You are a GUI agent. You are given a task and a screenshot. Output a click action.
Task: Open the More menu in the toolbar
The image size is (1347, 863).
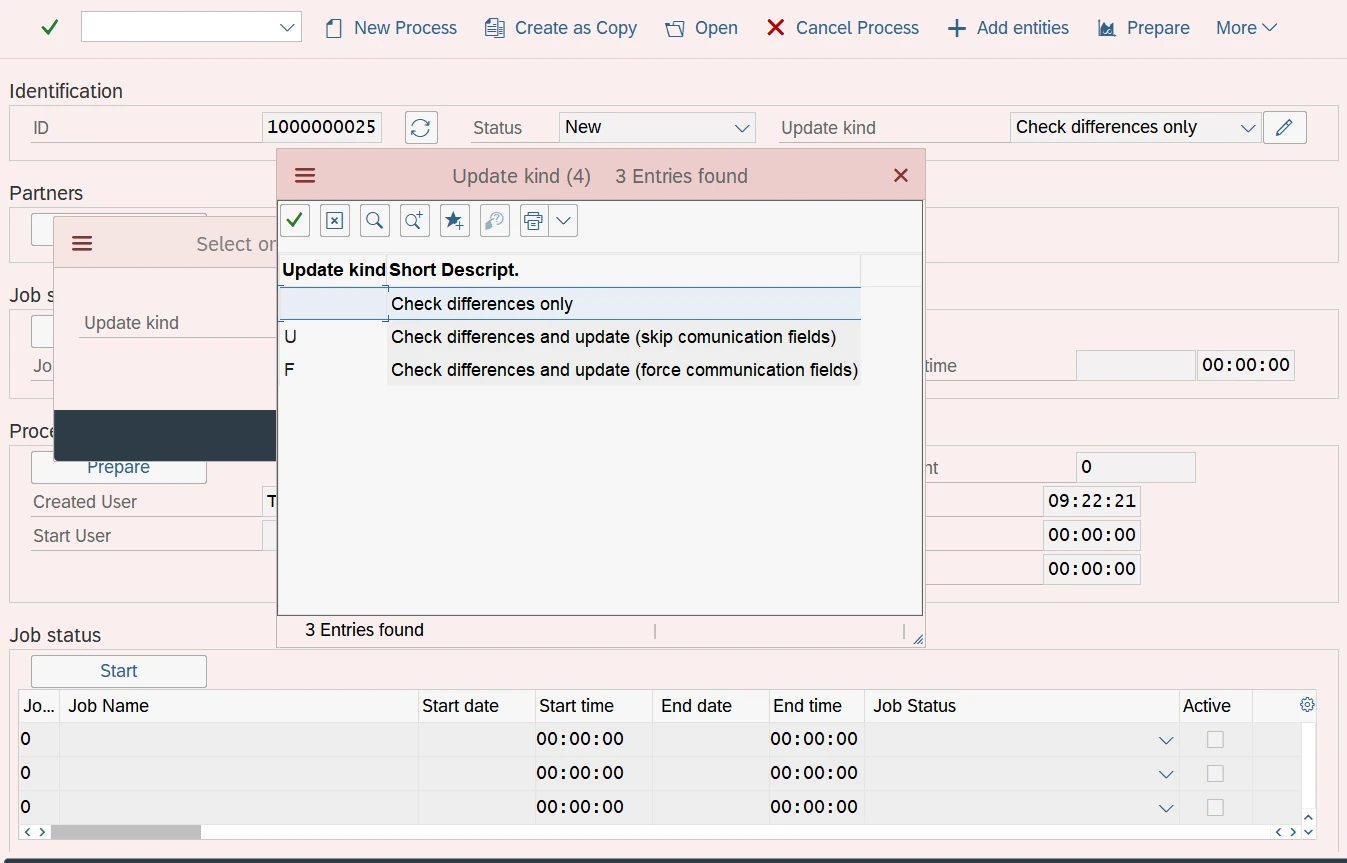[1246, 28]
